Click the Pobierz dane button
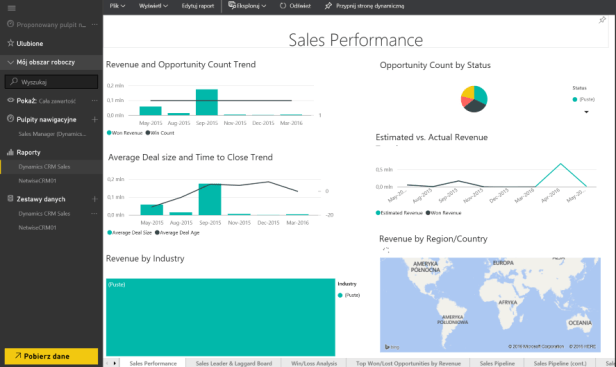616x367 pixels. pos(51,356)
